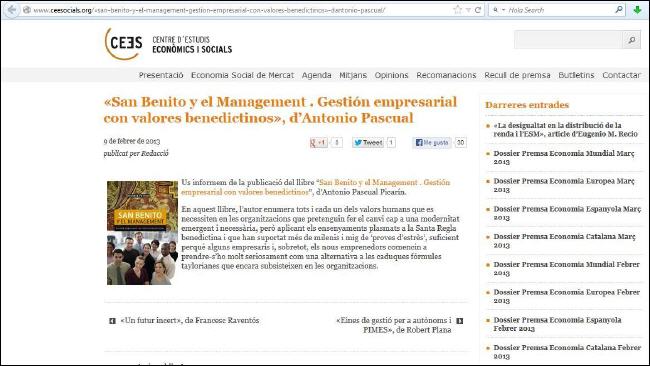
Task: Open the Opinions menu item
Action: (x=391, y=75)
